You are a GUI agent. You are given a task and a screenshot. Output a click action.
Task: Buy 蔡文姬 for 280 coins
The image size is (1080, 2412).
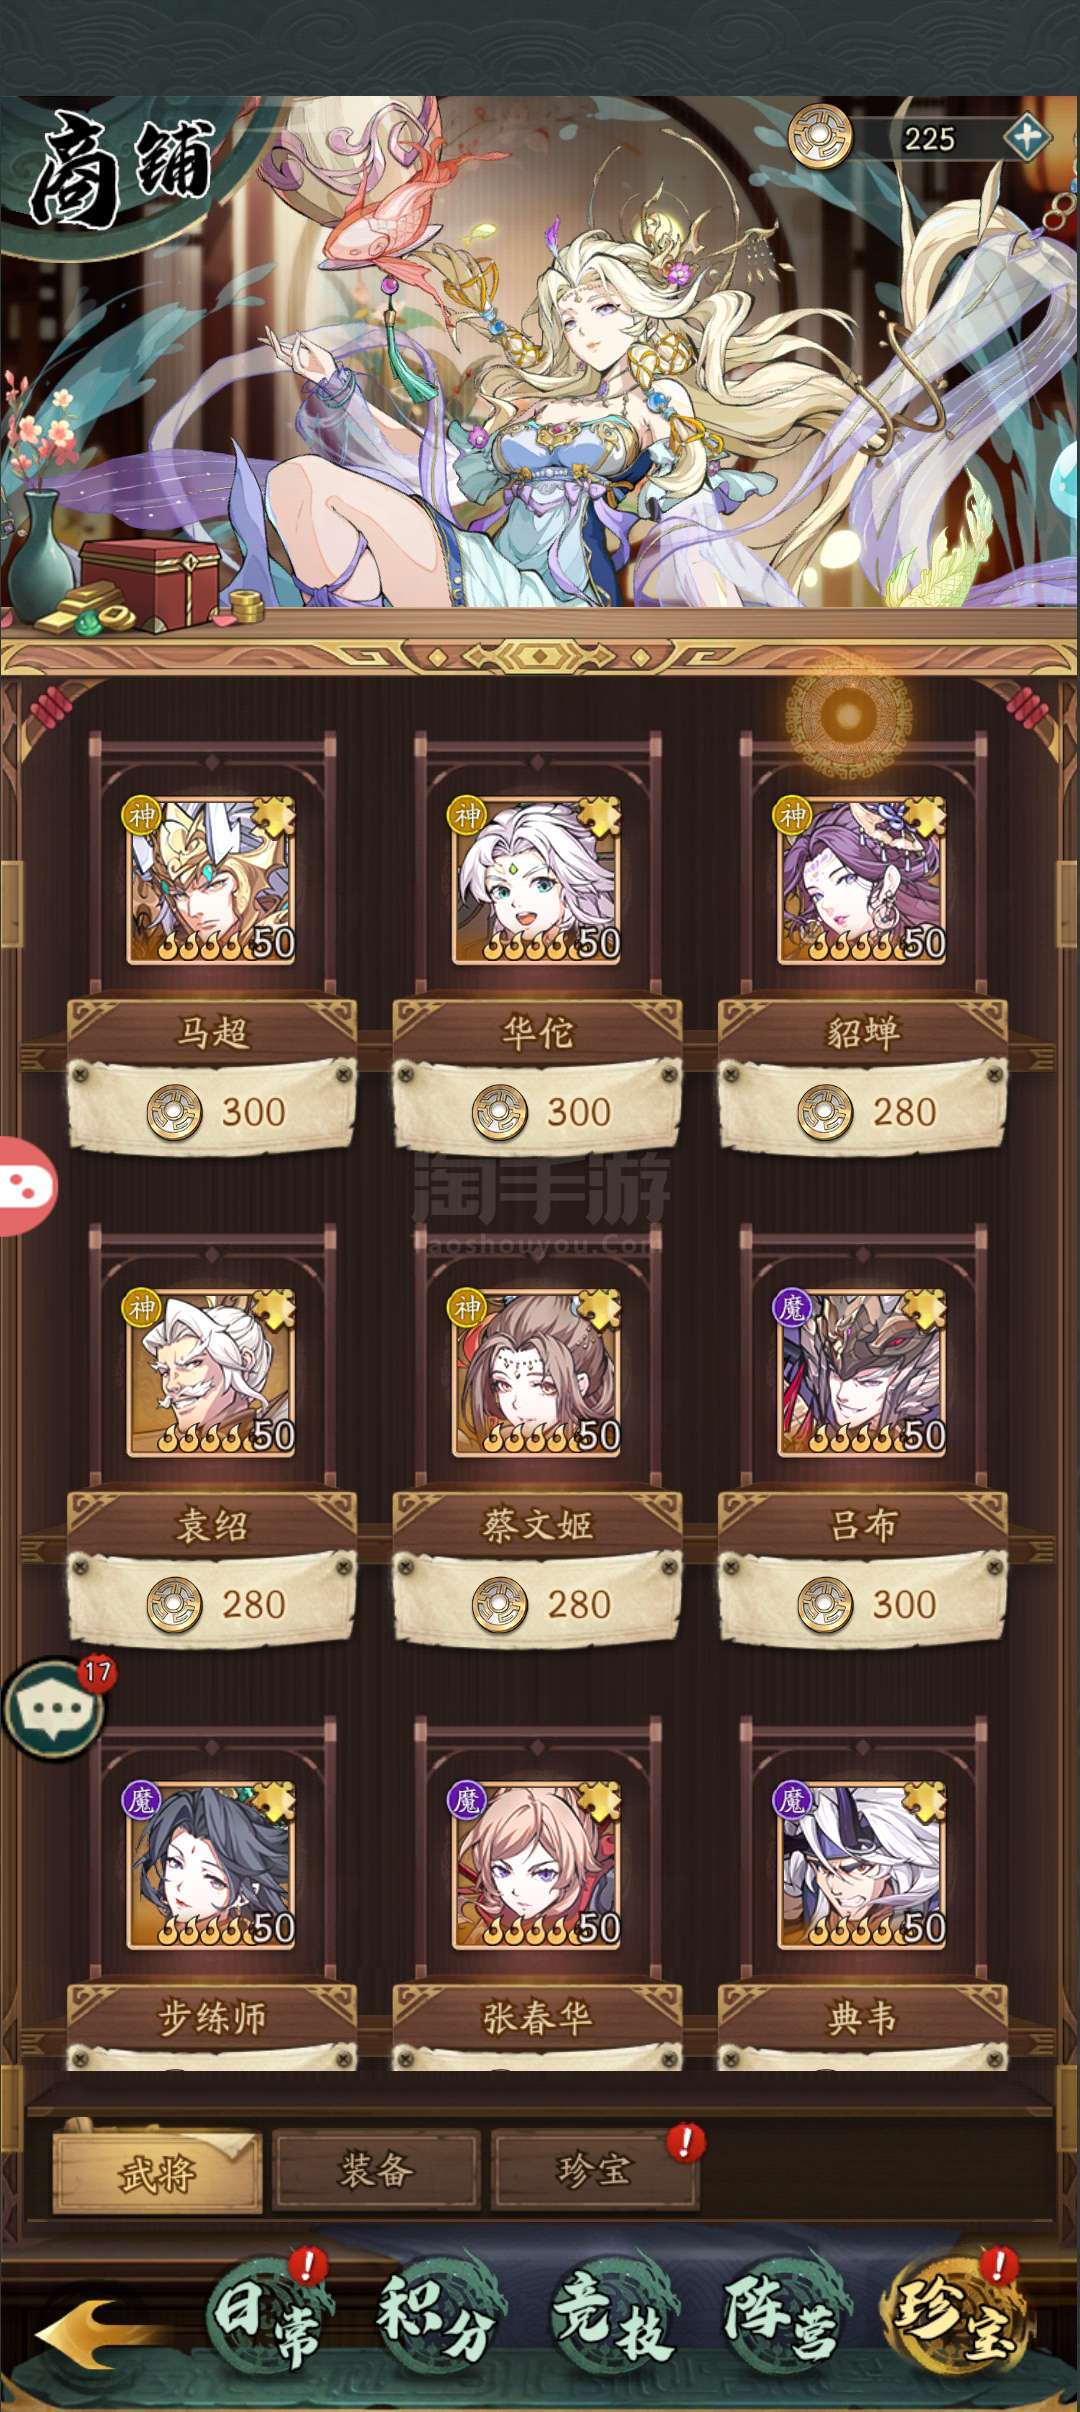pos(537,1604)
